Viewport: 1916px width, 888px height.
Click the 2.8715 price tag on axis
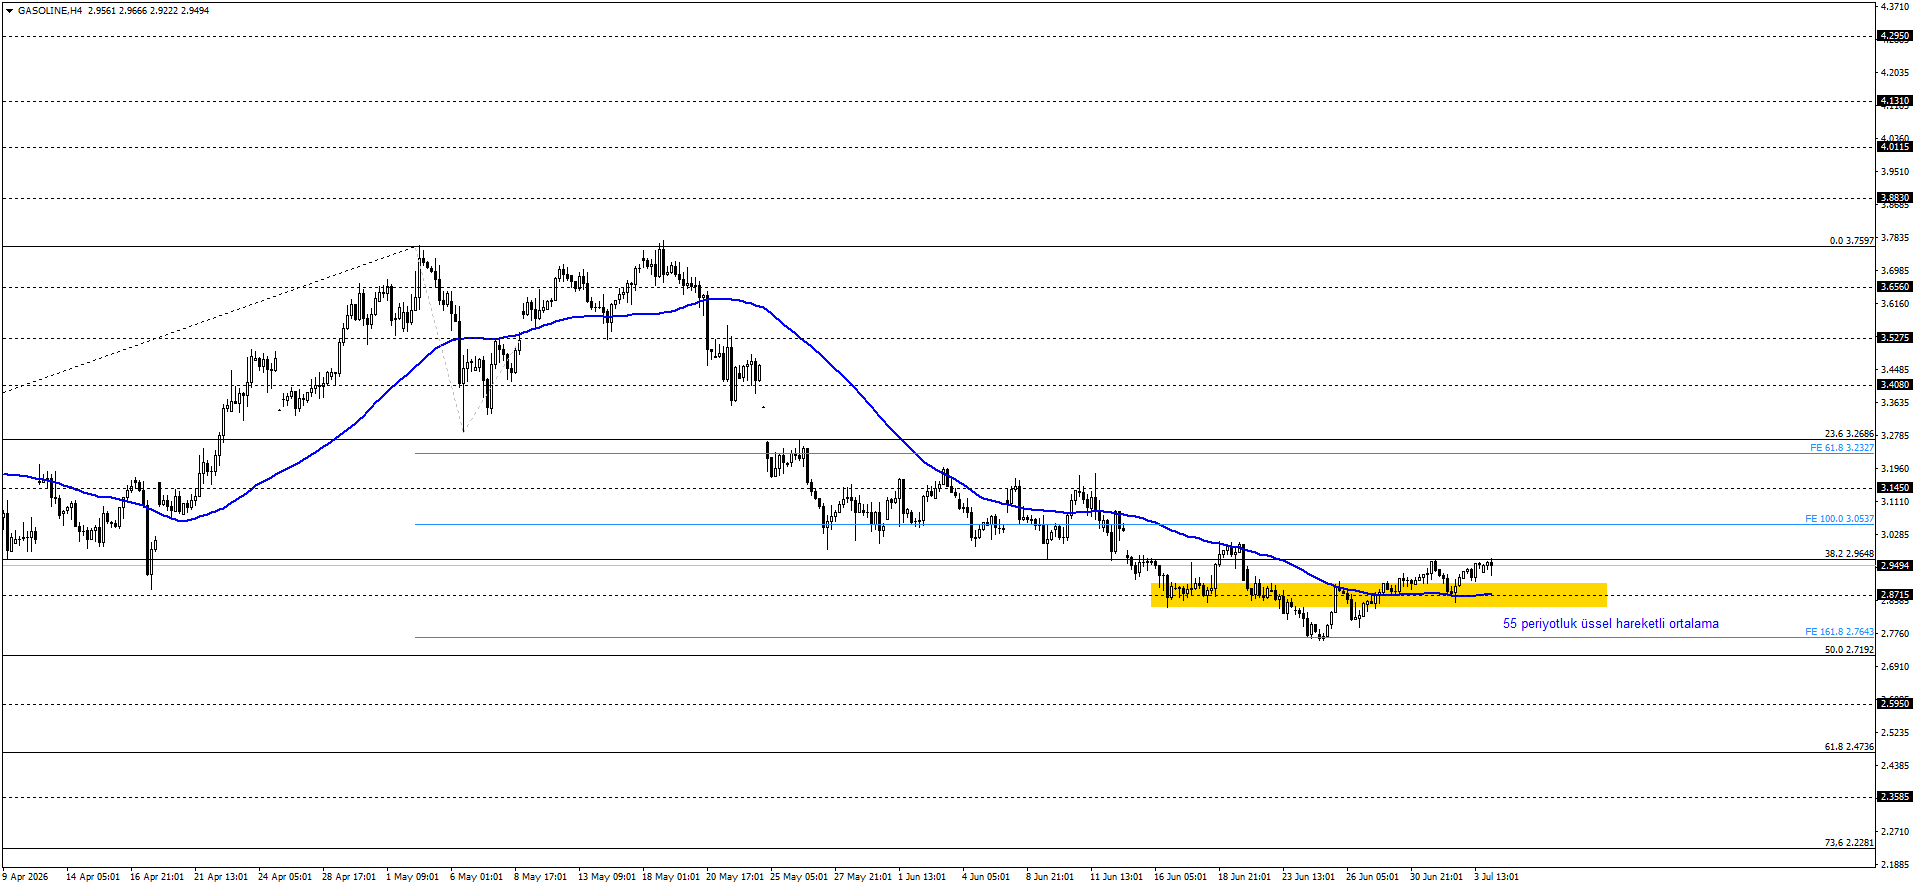[1895, 595]
